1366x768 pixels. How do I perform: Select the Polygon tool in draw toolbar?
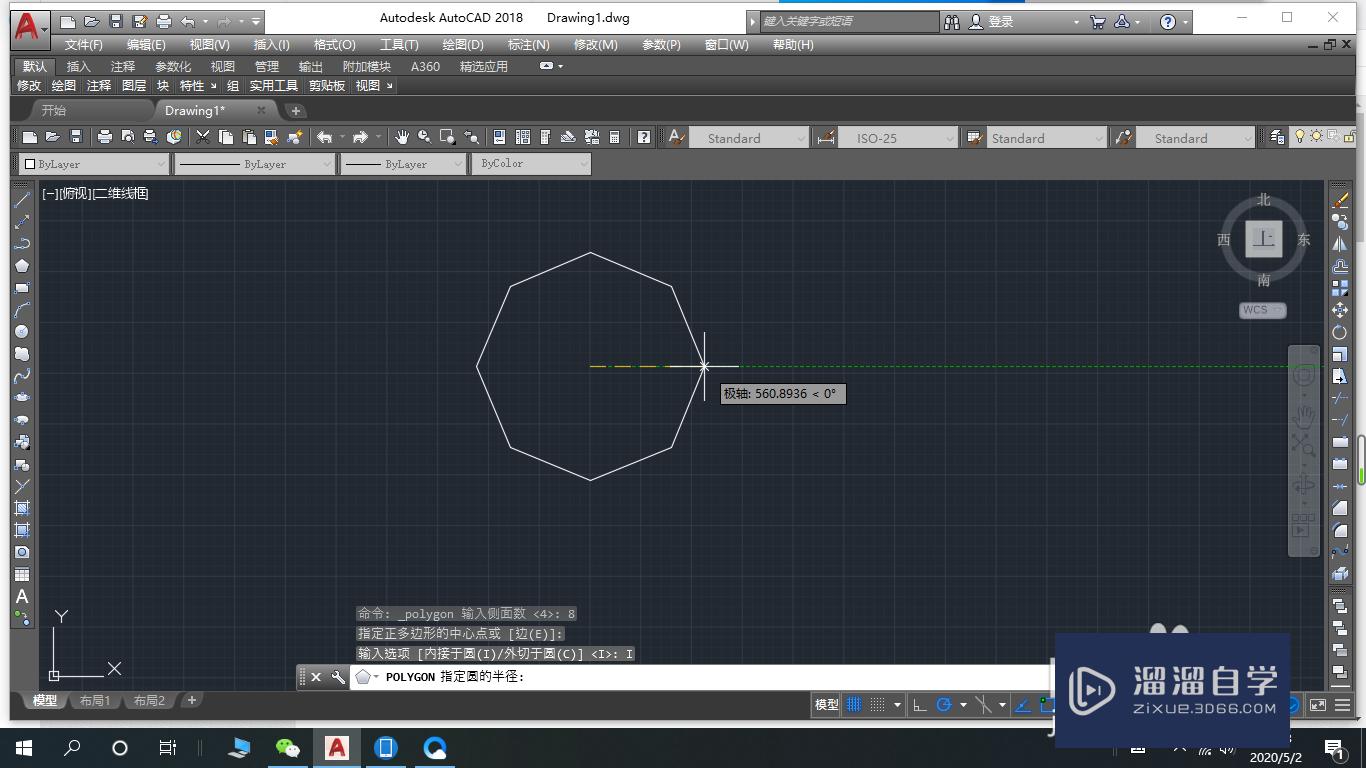(21, 266)
